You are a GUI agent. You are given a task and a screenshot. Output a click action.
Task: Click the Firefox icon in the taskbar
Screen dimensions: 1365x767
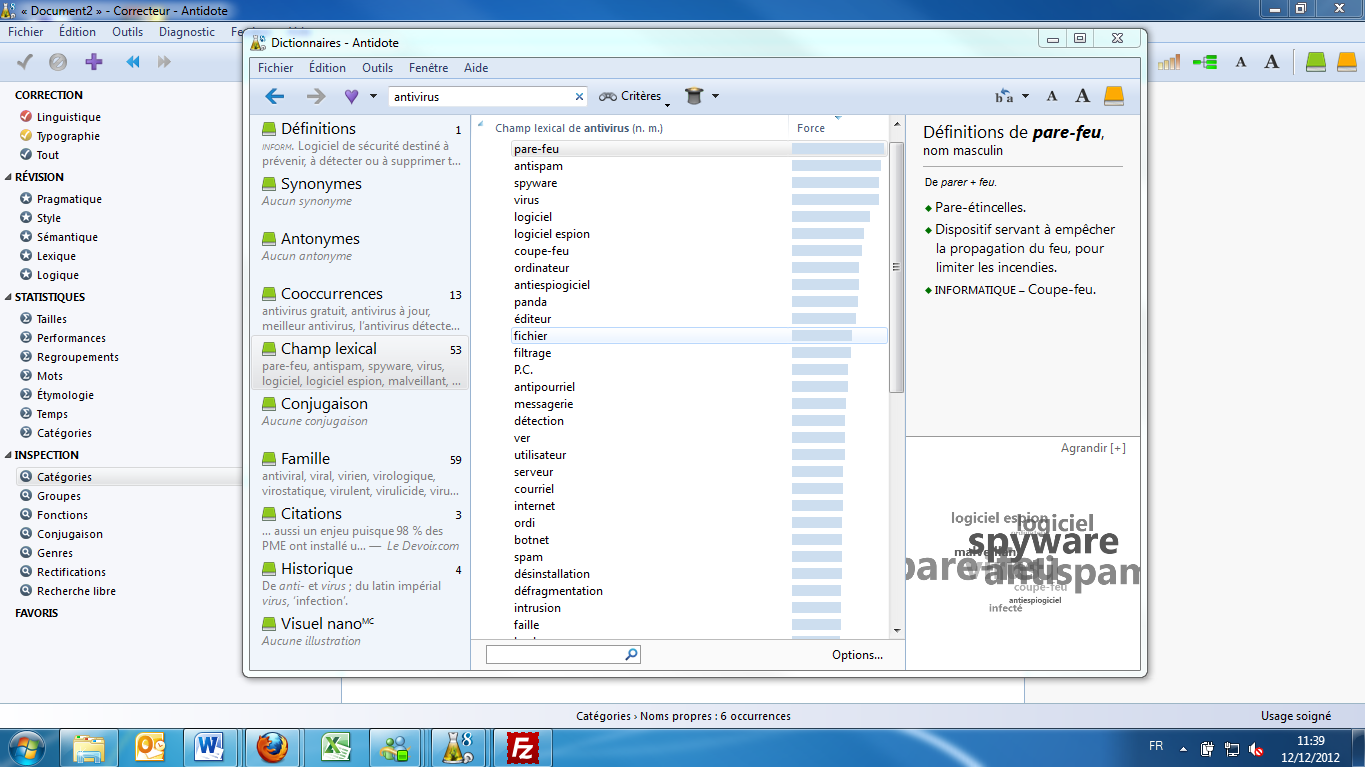[272, 747]
